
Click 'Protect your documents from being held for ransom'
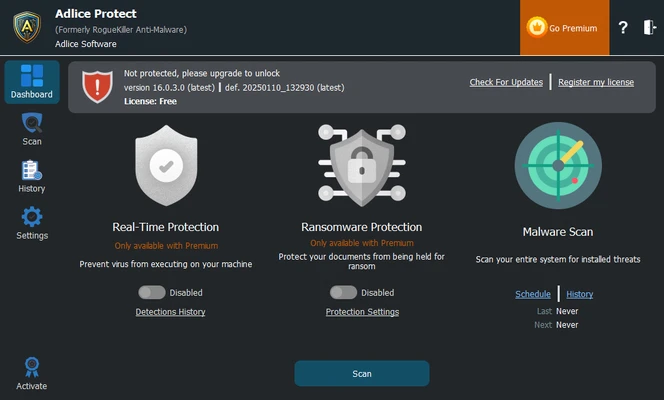click(x=362, y=261)
